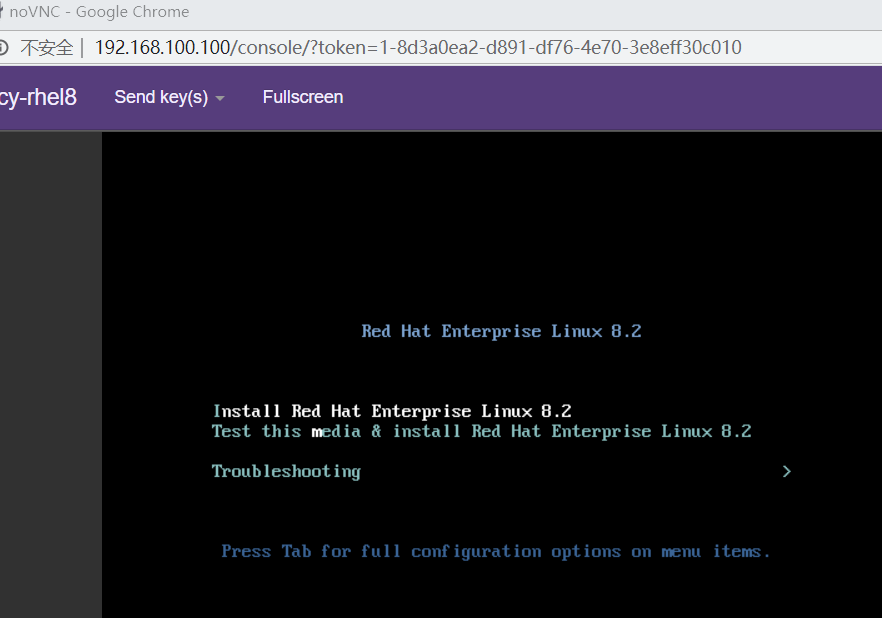Select Install Red Hat Enterprise Linux 8.2
The width and height of the screenshot is (882, 618).
[392, 411]
